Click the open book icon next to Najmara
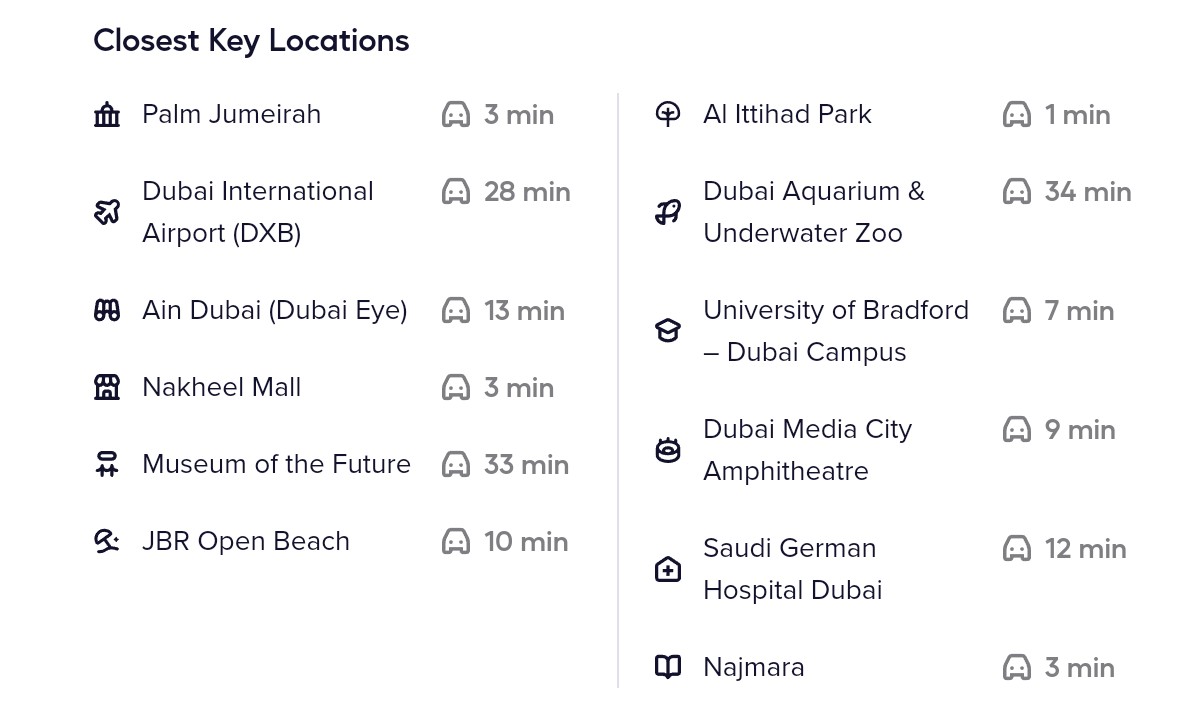 click(x=668, y=668)
